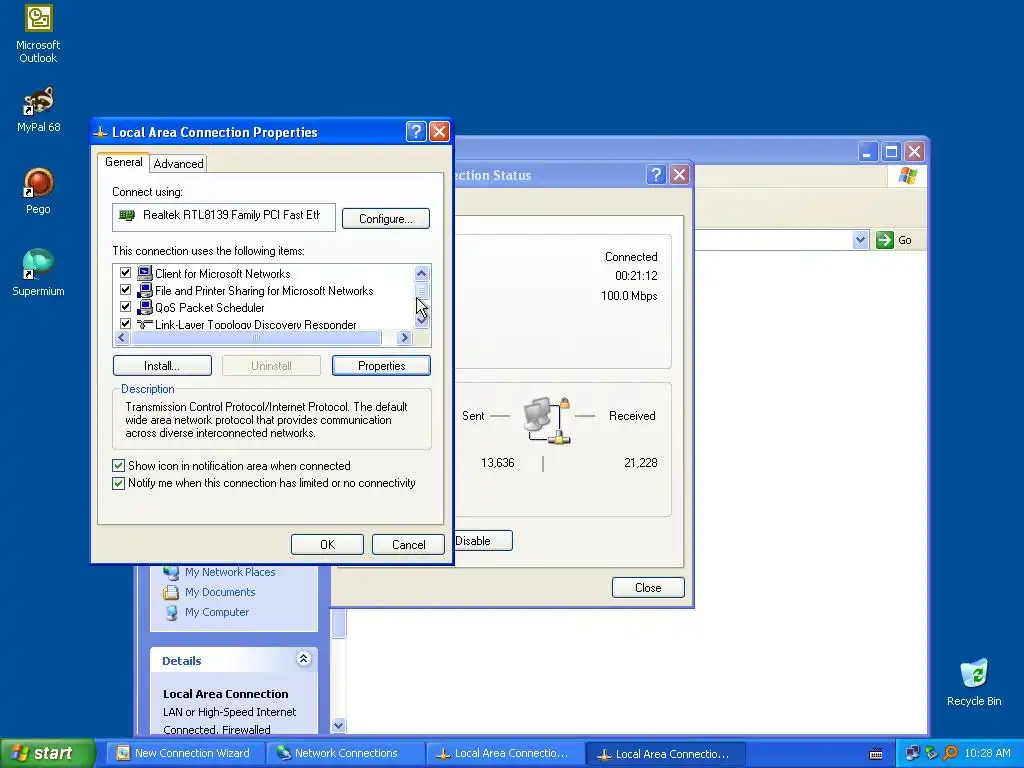Viewport: 1024px width, 768px height.
Task: Open the Start menu
Action: (48, 753)
